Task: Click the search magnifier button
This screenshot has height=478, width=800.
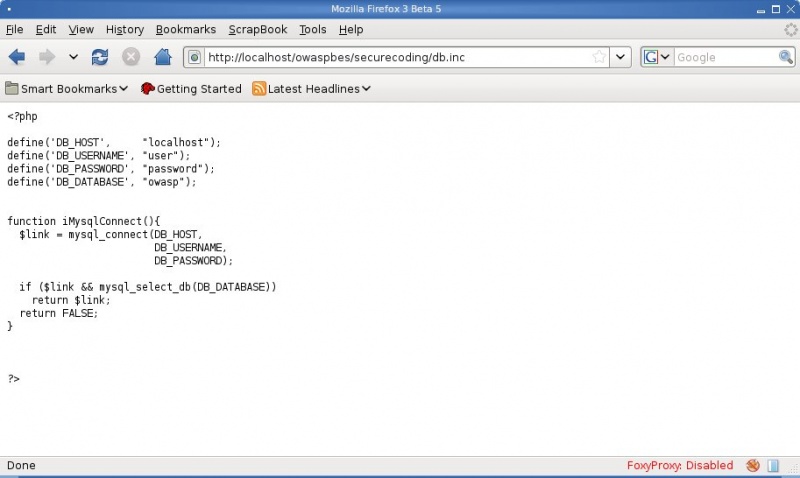Action: [786, 57]
